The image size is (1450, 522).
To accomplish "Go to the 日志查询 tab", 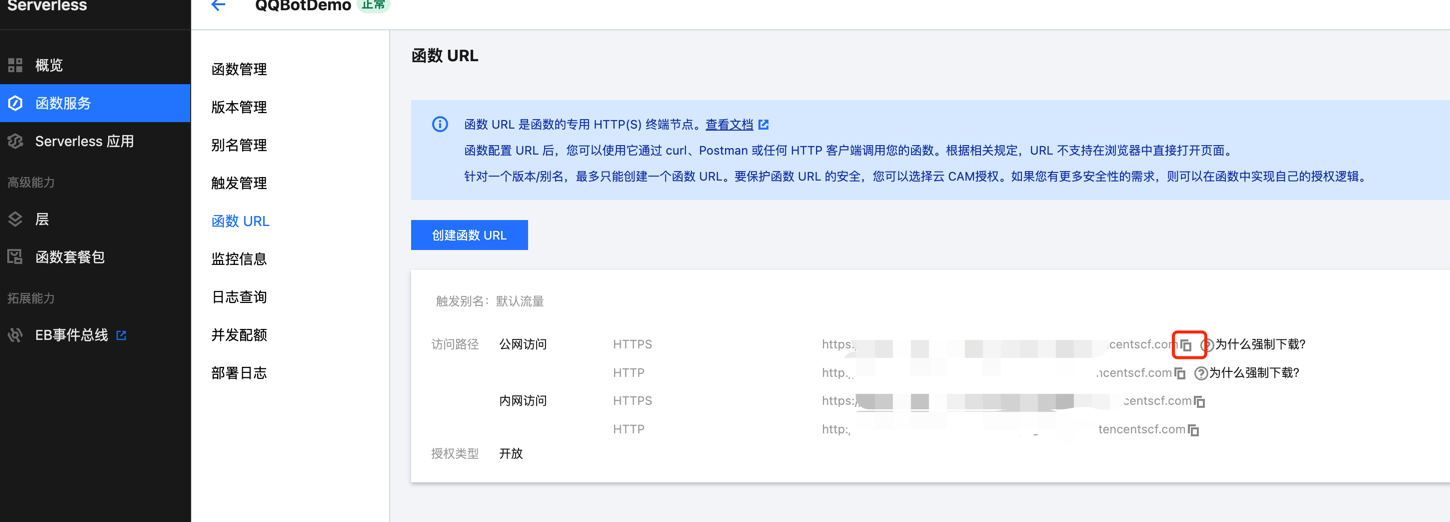I will [239, 297].
